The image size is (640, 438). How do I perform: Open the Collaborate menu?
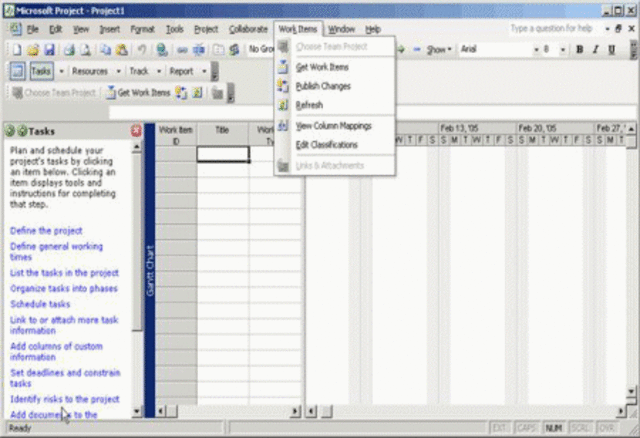coord(248,29)
